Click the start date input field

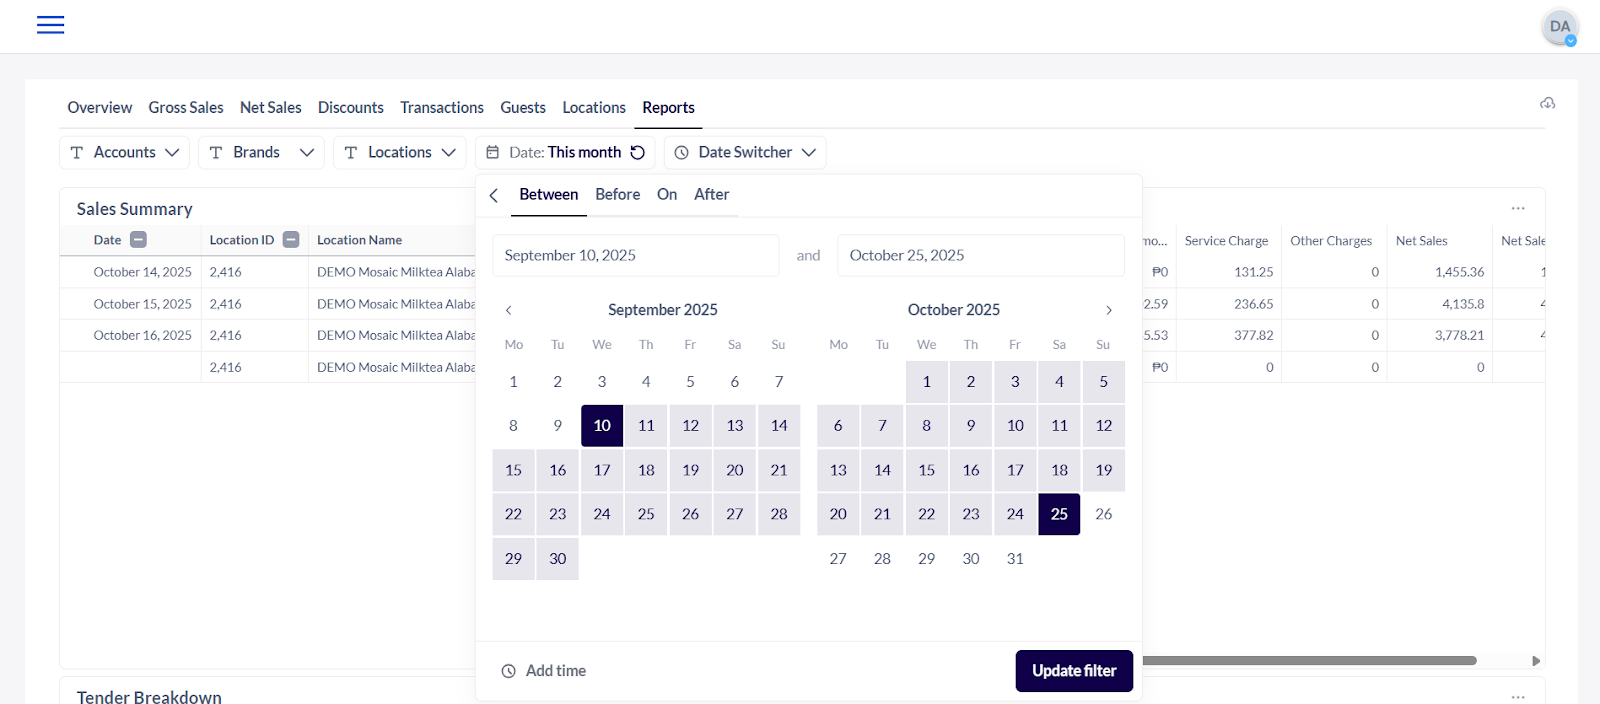(635, 256)
